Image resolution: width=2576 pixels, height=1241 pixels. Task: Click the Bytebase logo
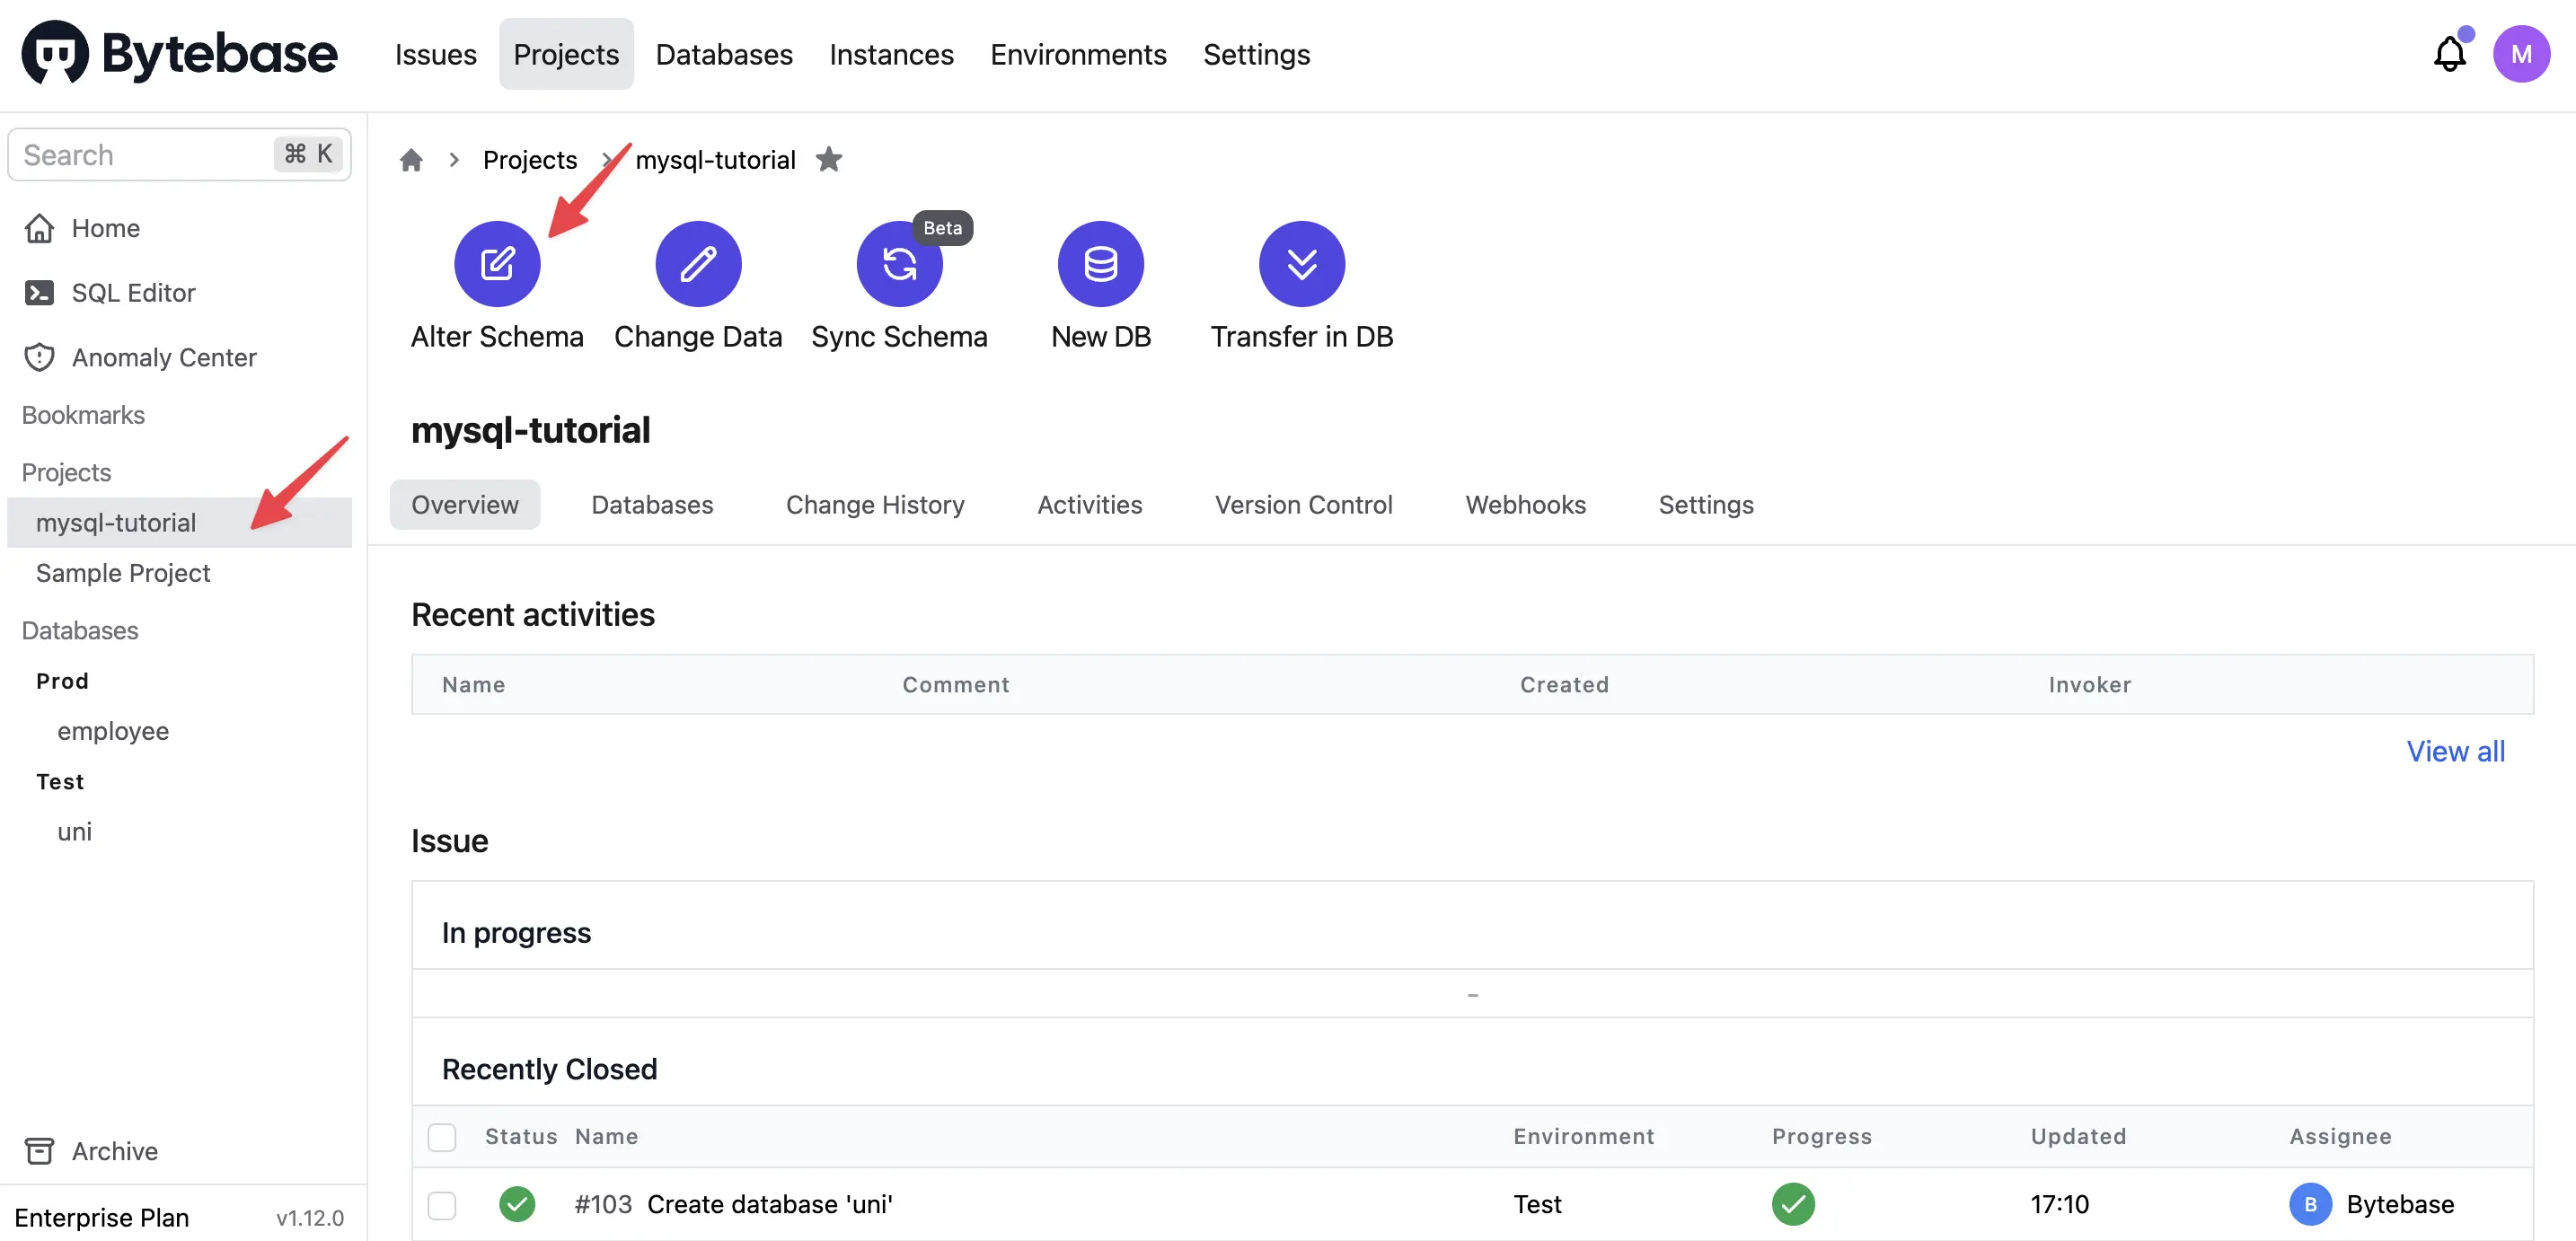tap(180, 53)
